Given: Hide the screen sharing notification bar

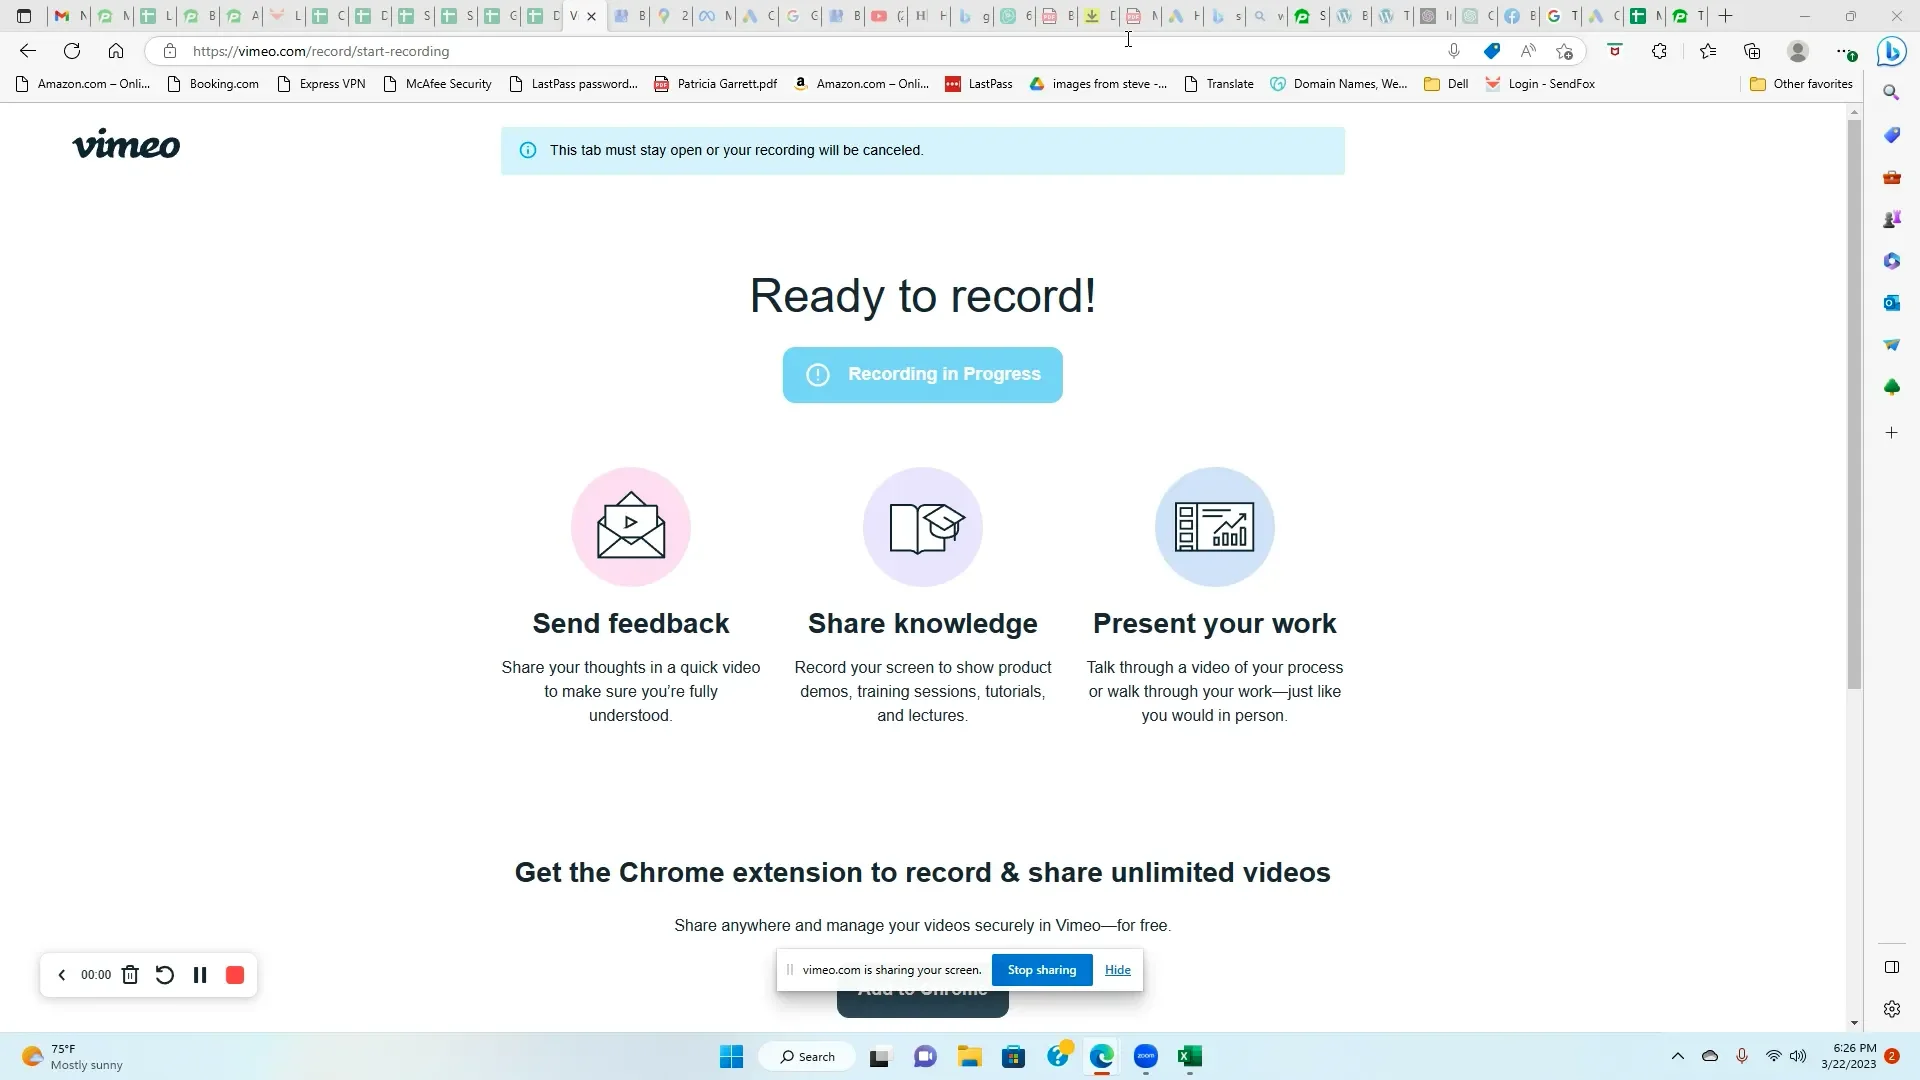Looking at the screenshot, I should [1118, 970].
